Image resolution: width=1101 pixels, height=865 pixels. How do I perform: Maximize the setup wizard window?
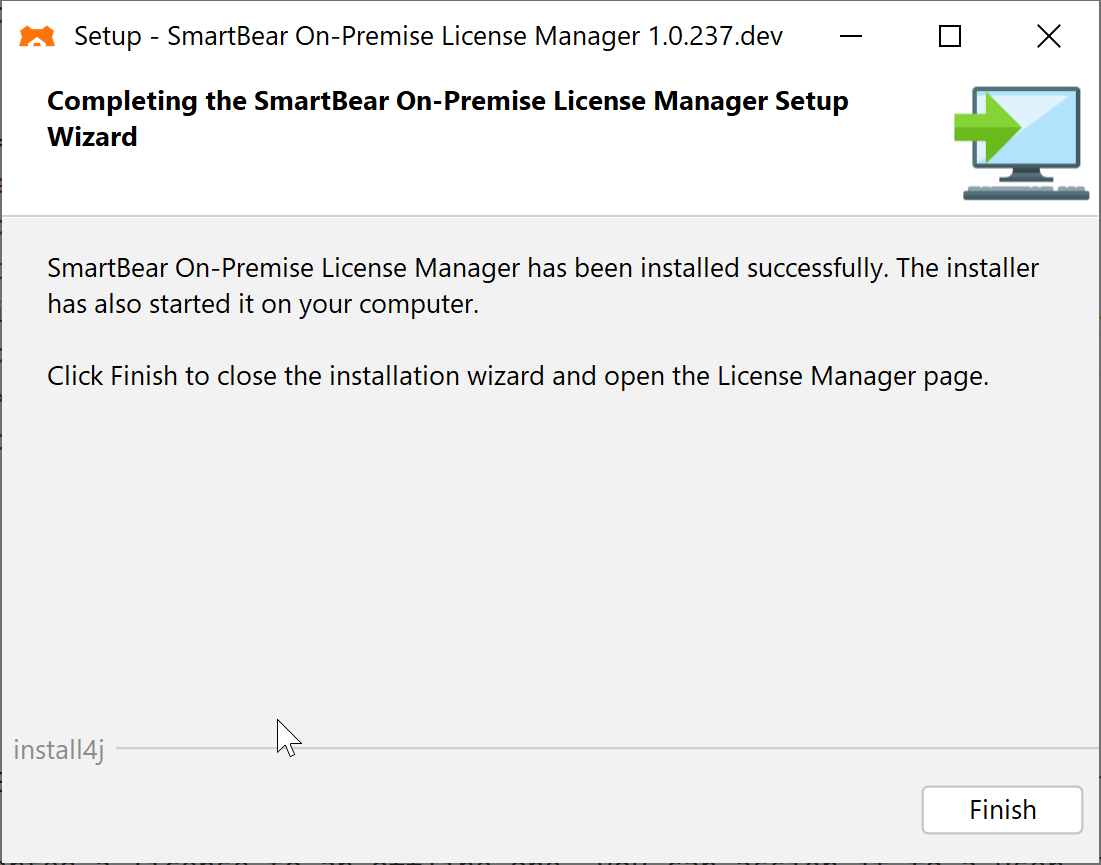point(948,36)
